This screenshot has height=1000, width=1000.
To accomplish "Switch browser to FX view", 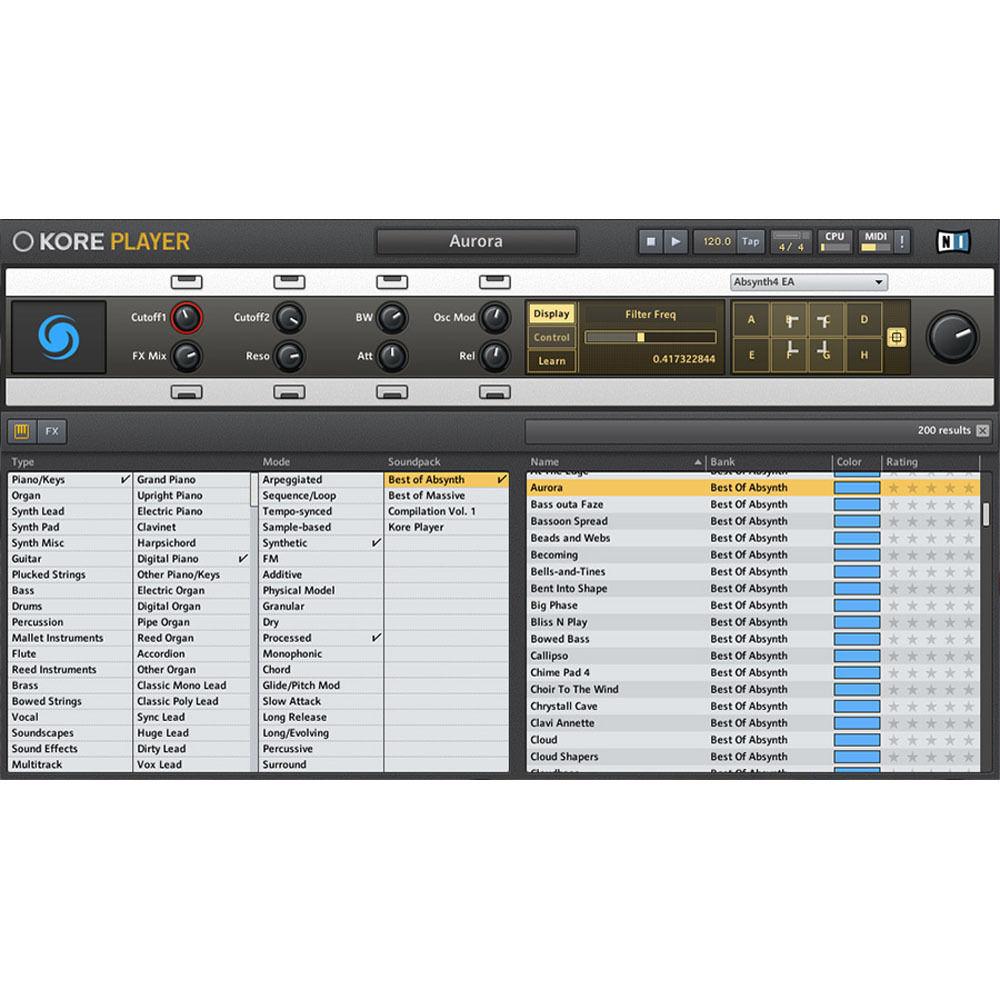I will point(51,431).
